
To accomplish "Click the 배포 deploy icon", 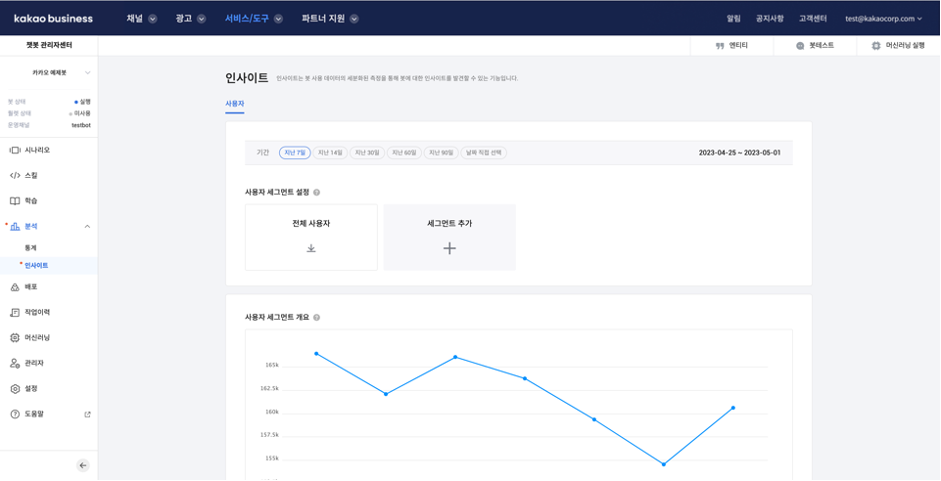I will [x=15, y=286].
